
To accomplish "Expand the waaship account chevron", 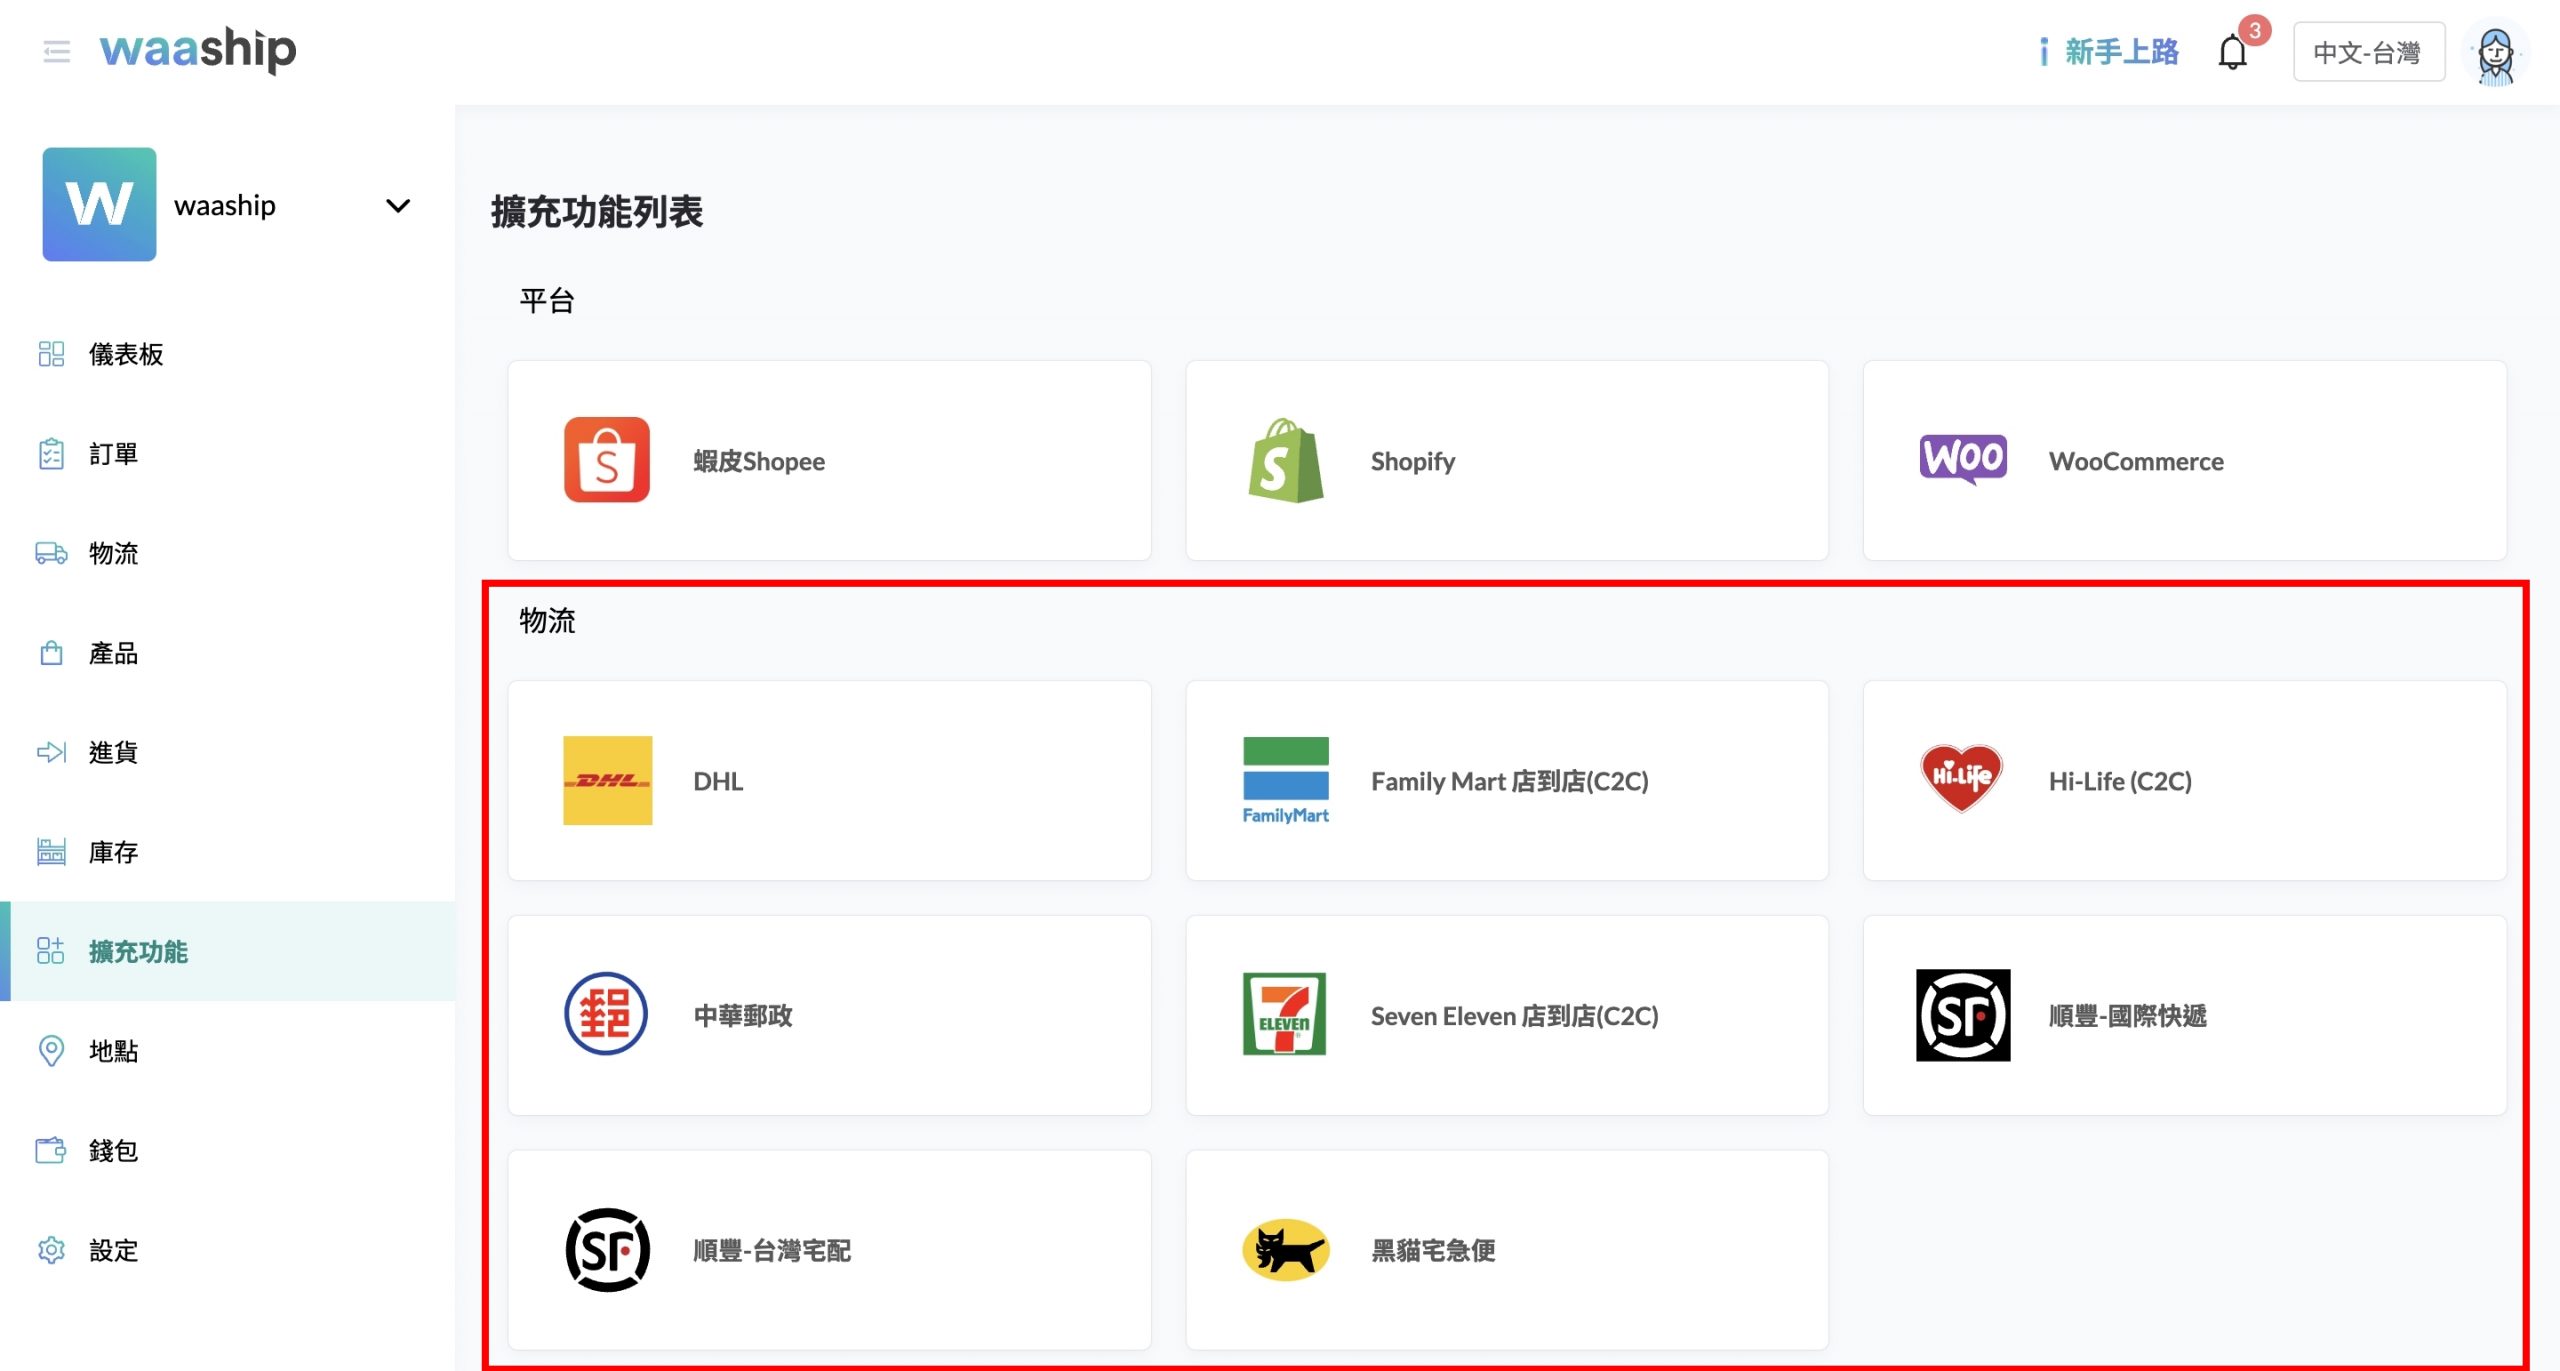I will (398, 206).
